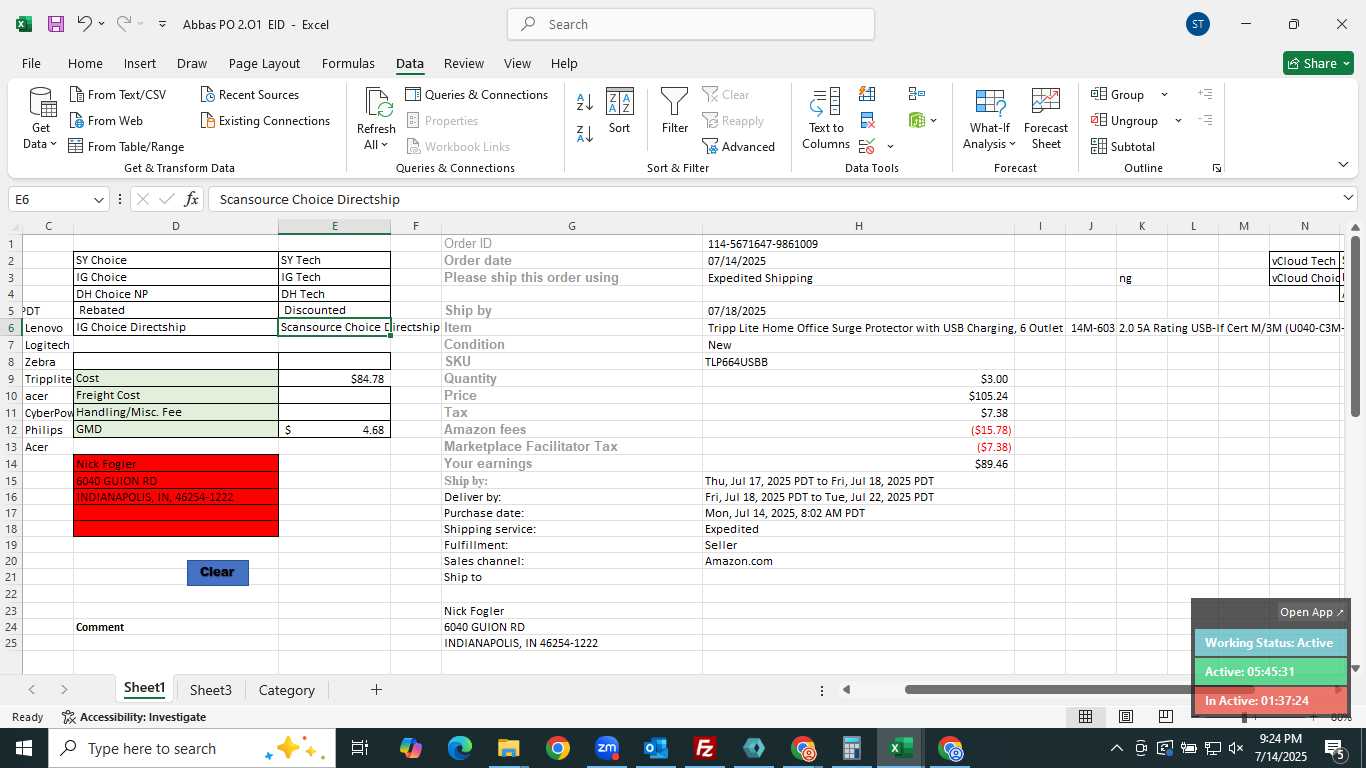
Task: Toggle the Filter funnel
Action: pyautogui.click(x=675, y=111)
